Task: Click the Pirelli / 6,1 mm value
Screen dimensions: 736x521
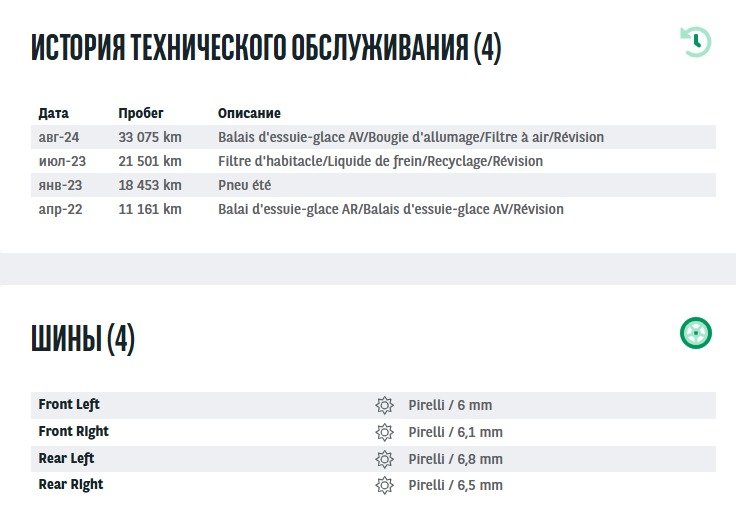Action: [455, 432]
